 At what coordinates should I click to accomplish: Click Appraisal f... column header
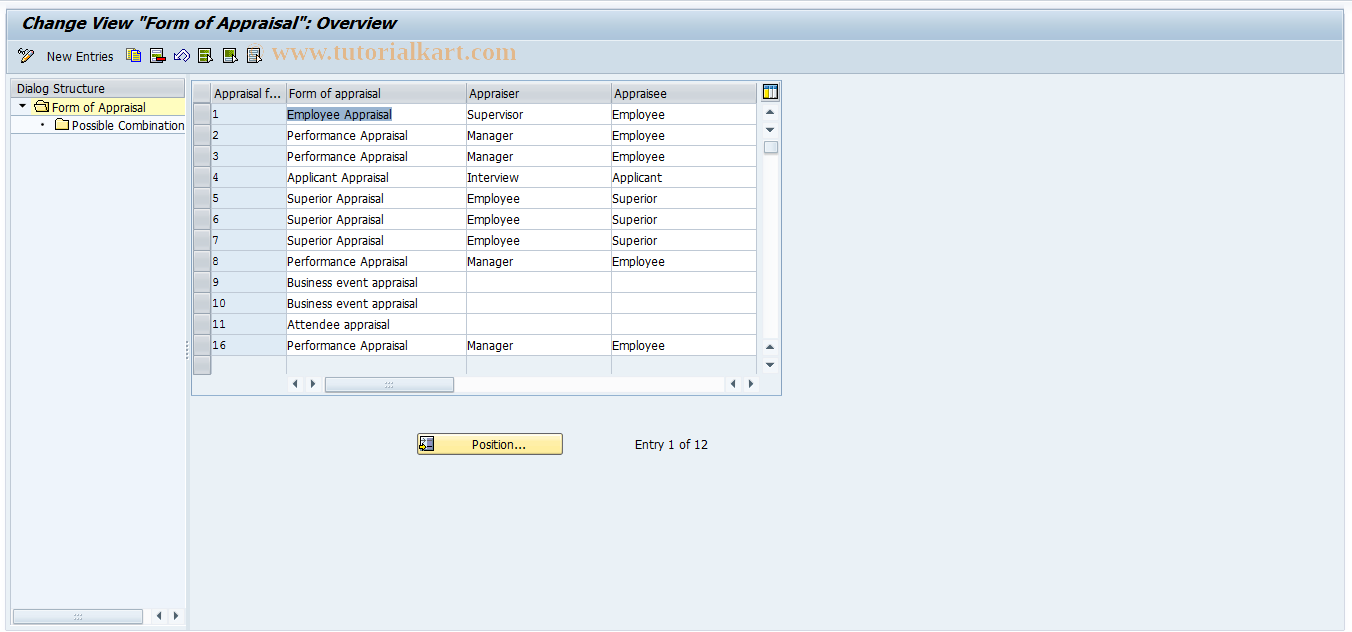(x=248, y=93)
